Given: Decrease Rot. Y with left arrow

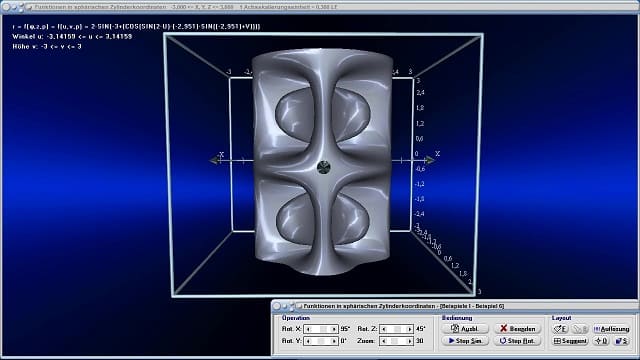Looking at the screenshot, I should click(309, 341).
